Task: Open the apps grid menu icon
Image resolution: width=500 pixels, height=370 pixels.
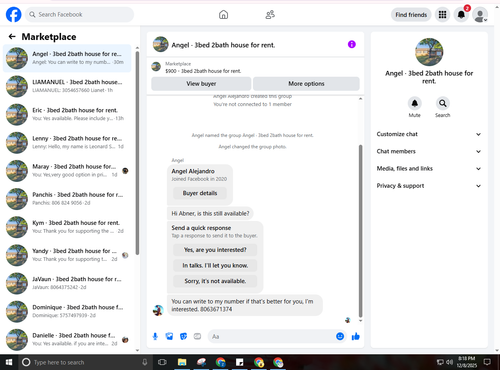Action: [442, 15]
